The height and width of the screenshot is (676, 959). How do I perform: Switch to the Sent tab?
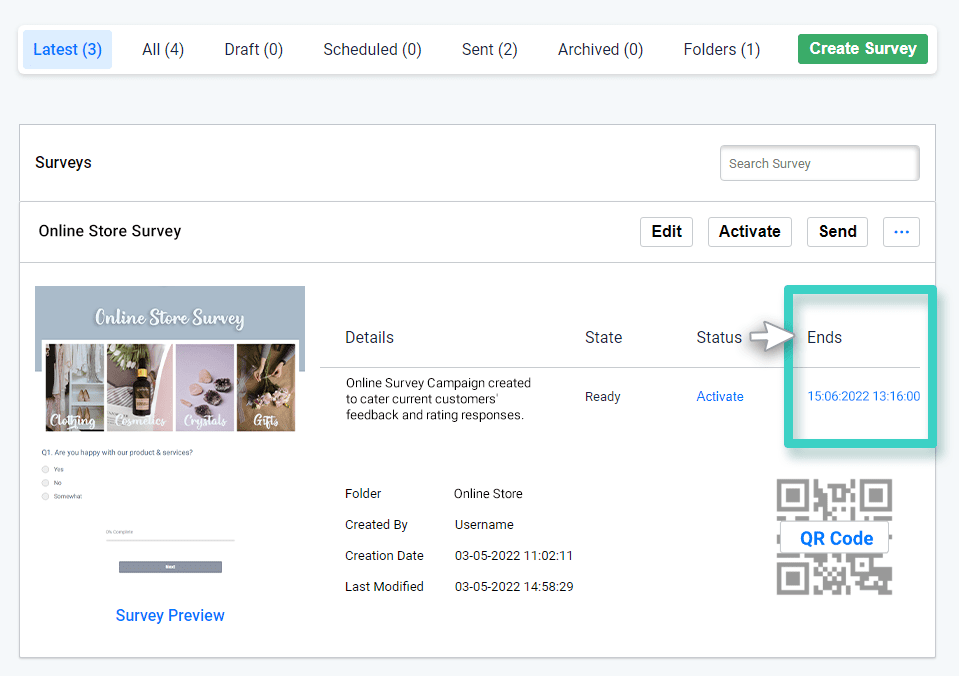pos(489,49)
